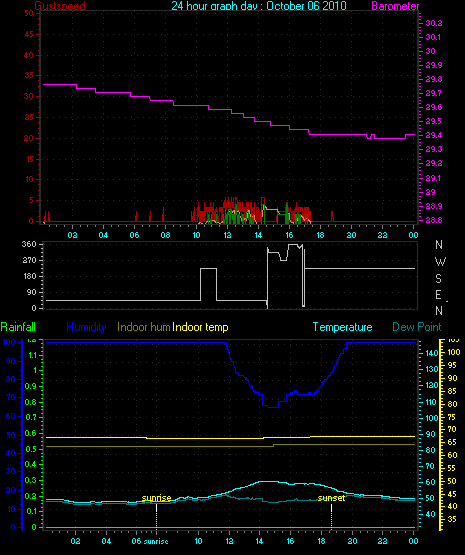Click the 50 gust speed scale value
Image resolution: width=465 pixels, height=555 pixels.
click(x=29, y=13)
